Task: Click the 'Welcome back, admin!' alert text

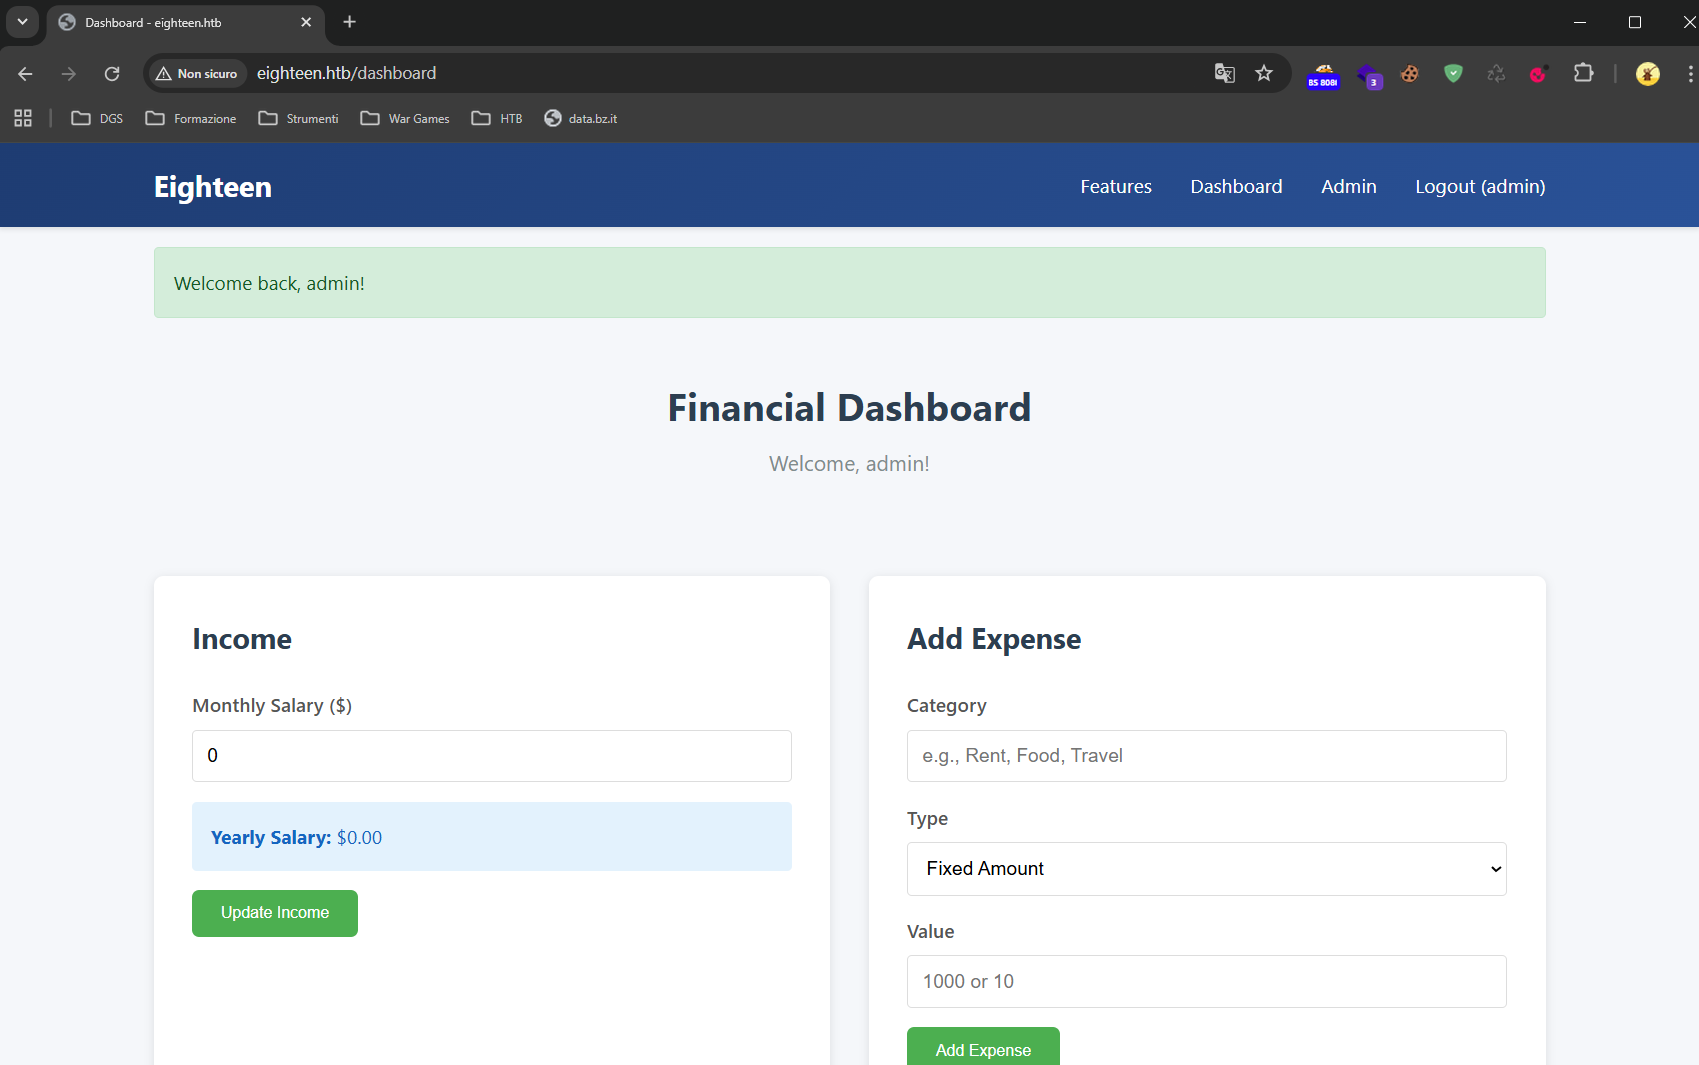Action: click(x=269, y=284)
